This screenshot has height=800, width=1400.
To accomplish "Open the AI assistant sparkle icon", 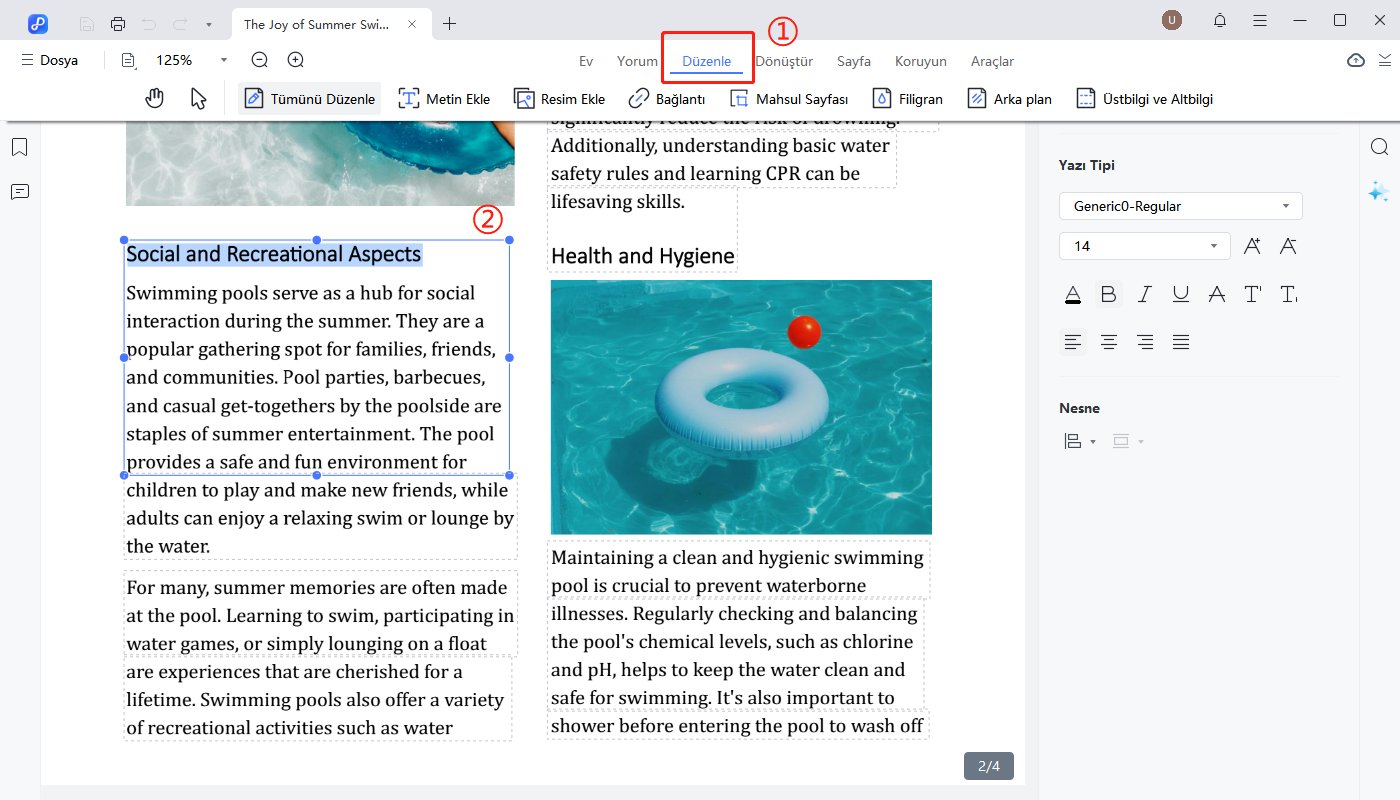I will [1379, 192].
